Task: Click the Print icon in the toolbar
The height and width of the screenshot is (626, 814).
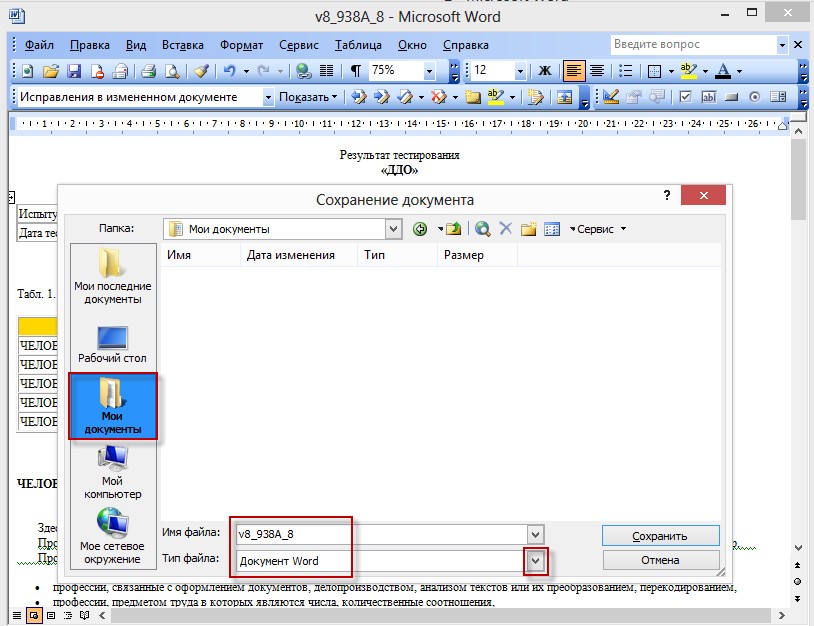Action: tap(148, 71)
